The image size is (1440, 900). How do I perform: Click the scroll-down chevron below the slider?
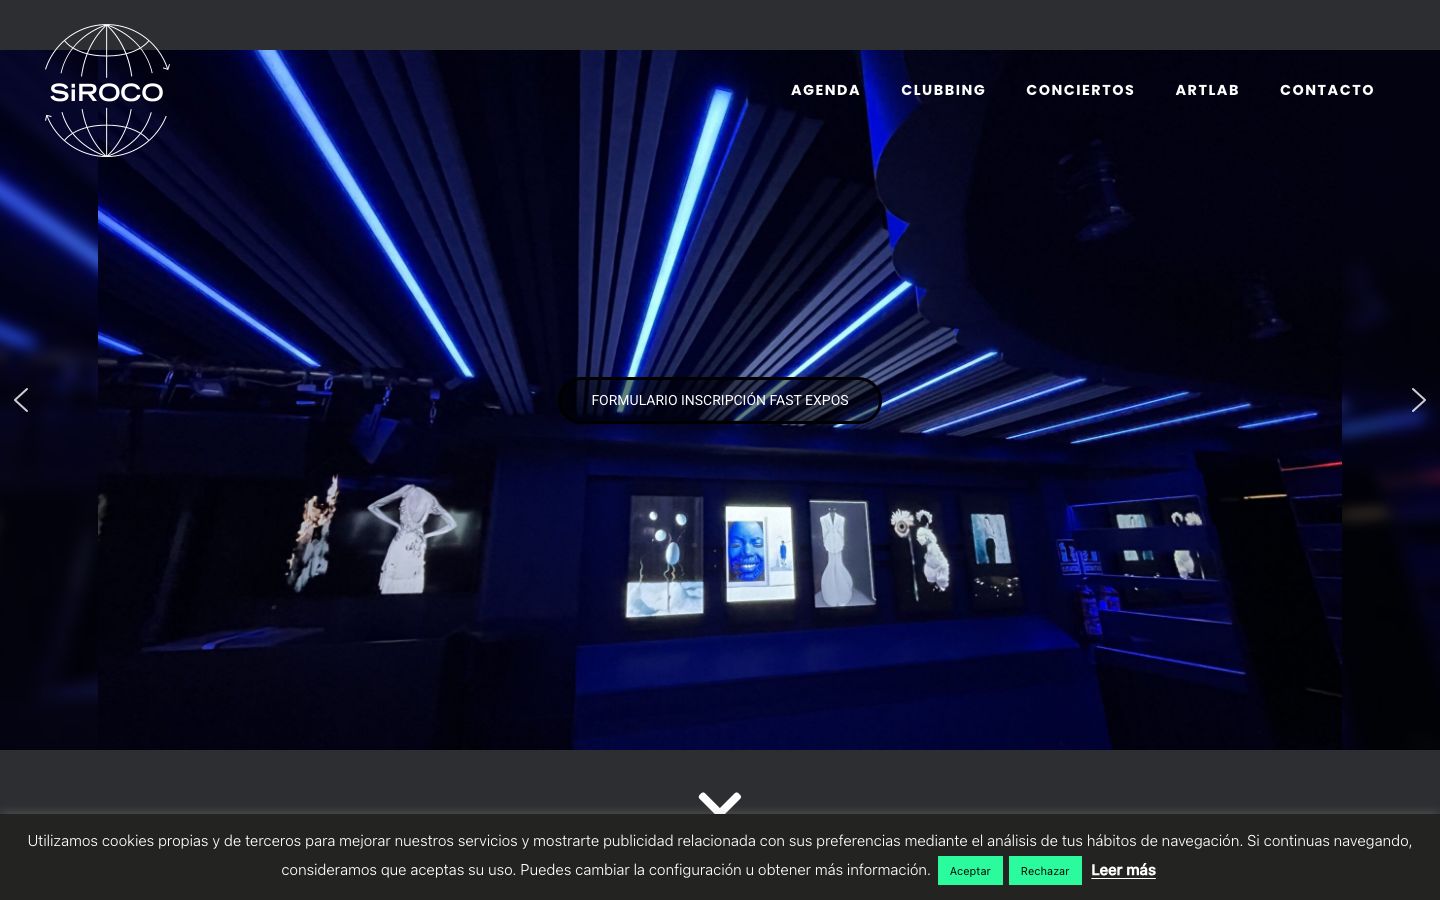pyautogui.click(x=720, y=802)
